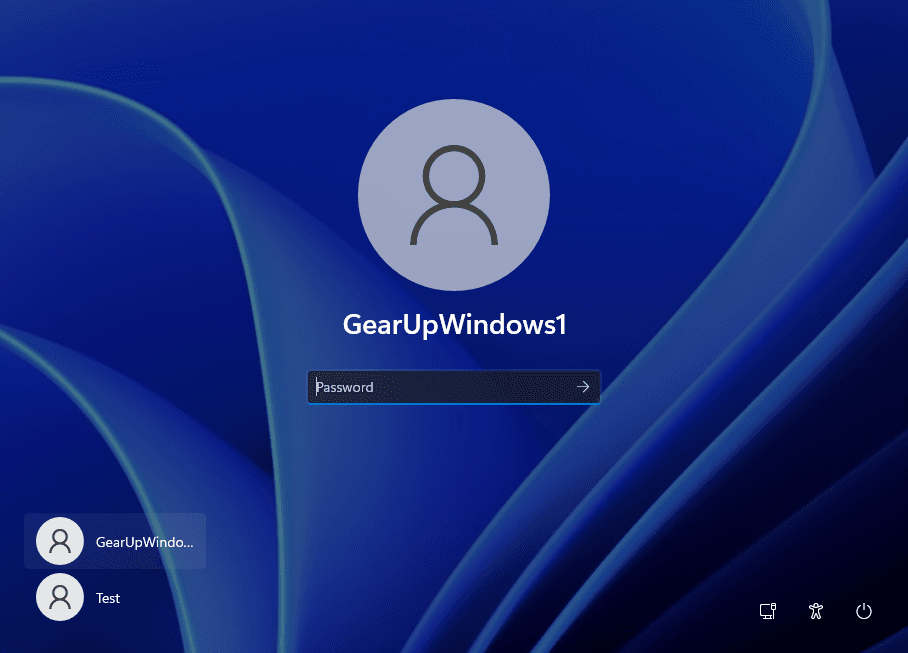Click the person silhouette in large avatar
908x653 pixels.
[453, 197]
